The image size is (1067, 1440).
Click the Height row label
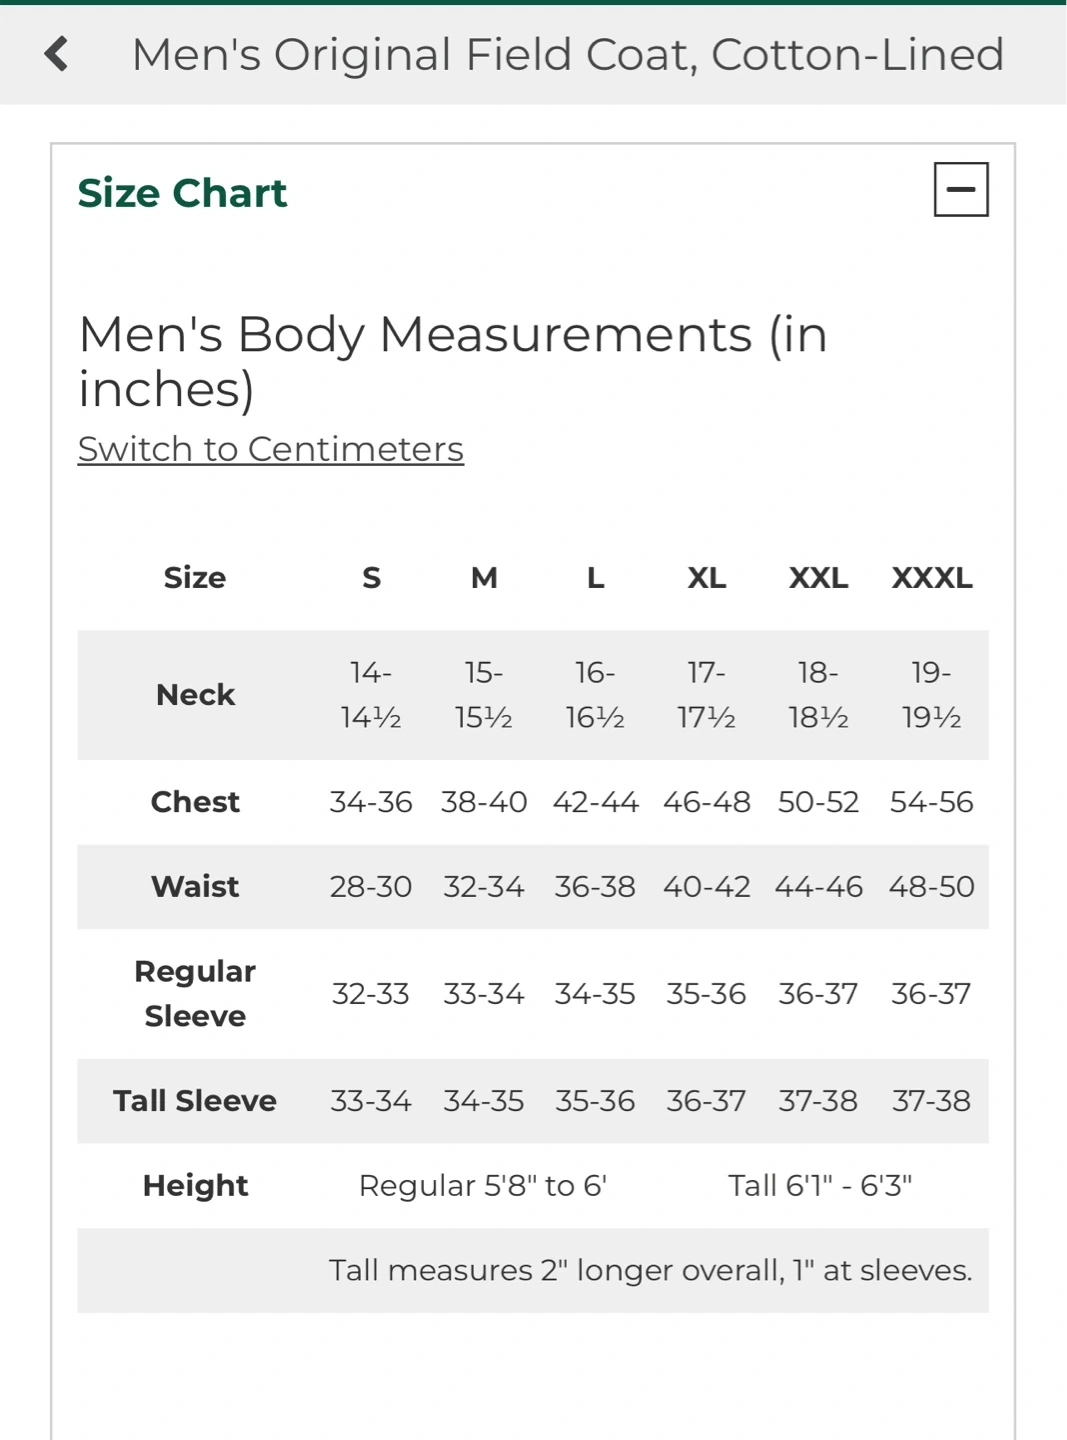(195, 1186)
